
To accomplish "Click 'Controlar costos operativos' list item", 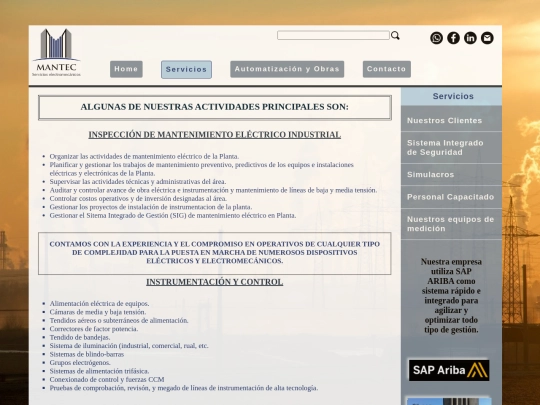I will 138,199.
